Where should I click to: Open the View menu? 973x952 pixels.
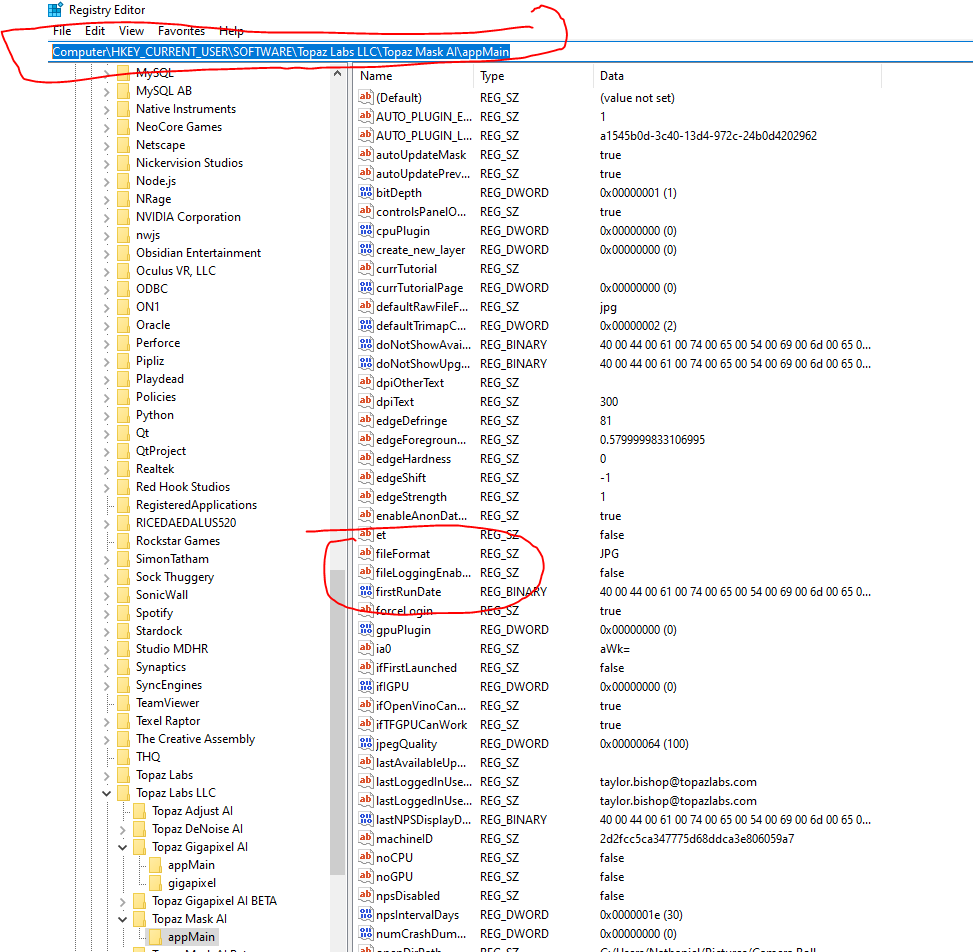(x=131, y=31)
